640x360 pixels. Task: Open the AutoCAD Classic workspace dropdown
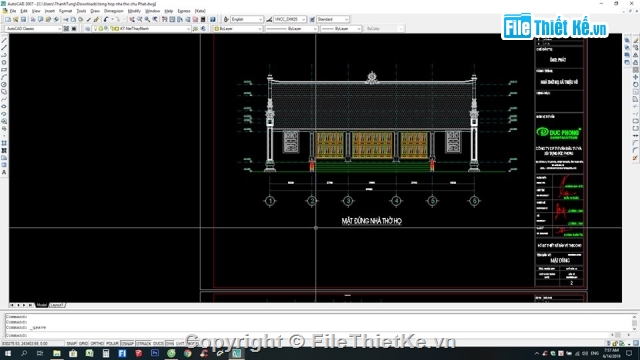pos(33,29)
